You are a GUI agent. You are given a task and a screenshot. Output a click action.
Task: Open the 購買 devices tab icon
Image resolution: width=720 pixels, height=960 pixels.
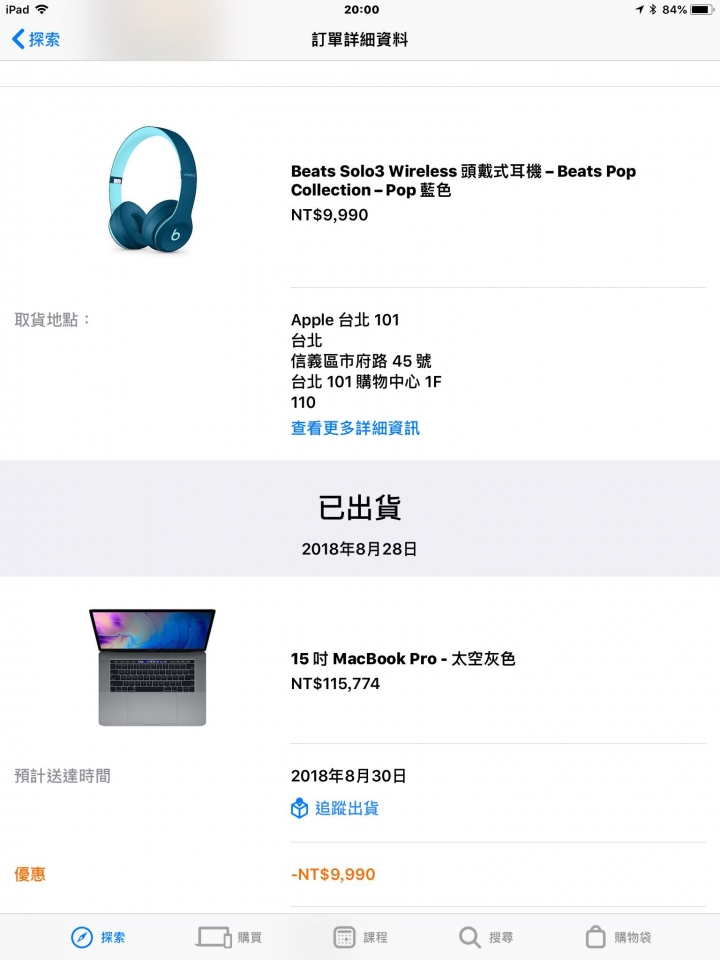click(214, 937)
